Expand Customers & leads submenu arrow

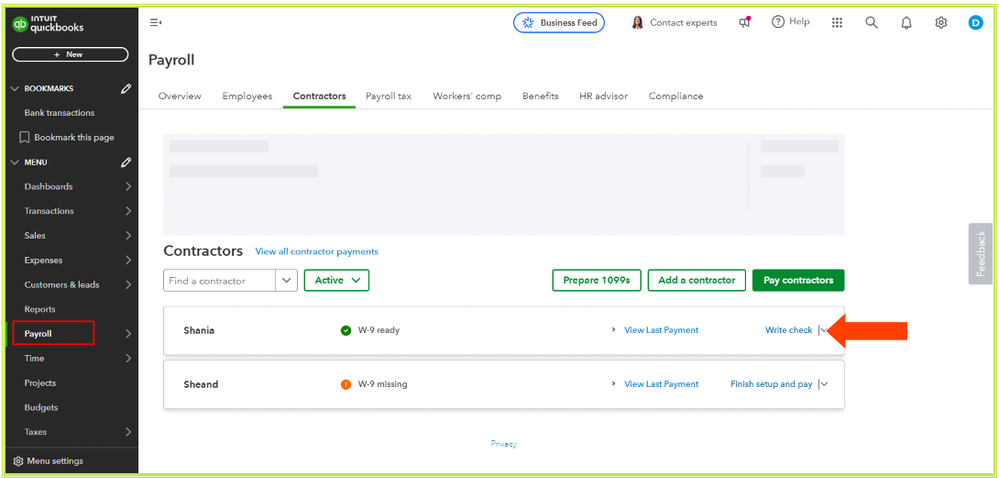tap(128, 285)
